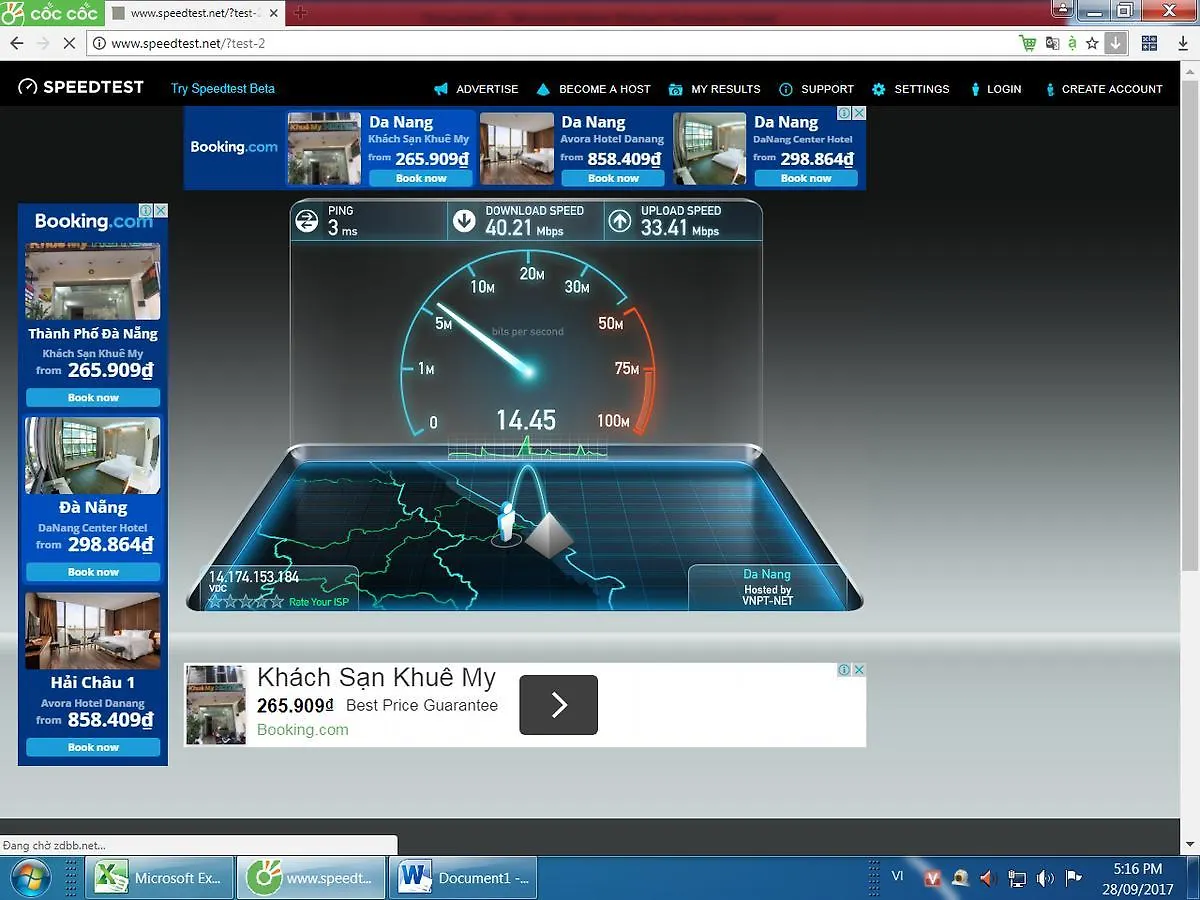Open the Advertise menu item
The height and width of the screenshot is (900, 1200).
coord(476,89)
